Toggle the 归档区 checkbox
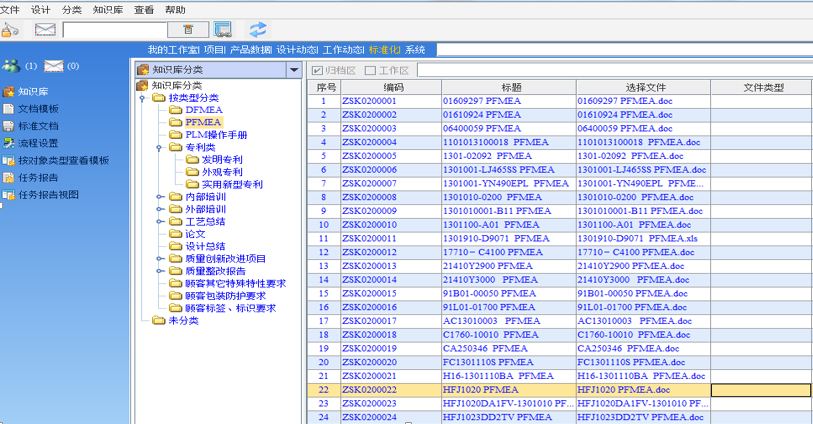The image size is (813, 424). tap(318, 70)
